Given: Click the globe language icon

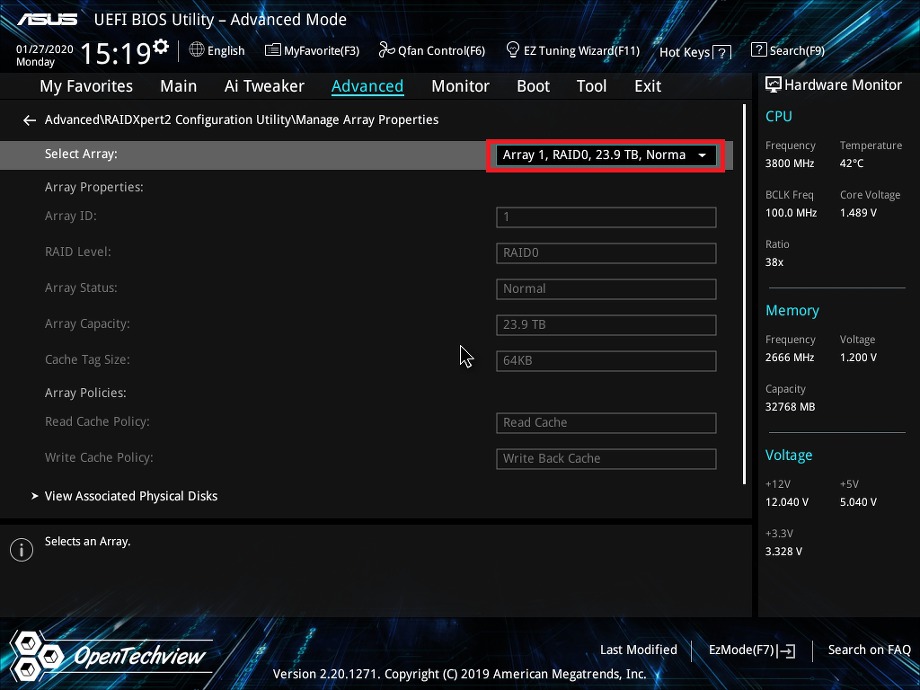Looking at the screenshot, I should click(x=197, y=50).
